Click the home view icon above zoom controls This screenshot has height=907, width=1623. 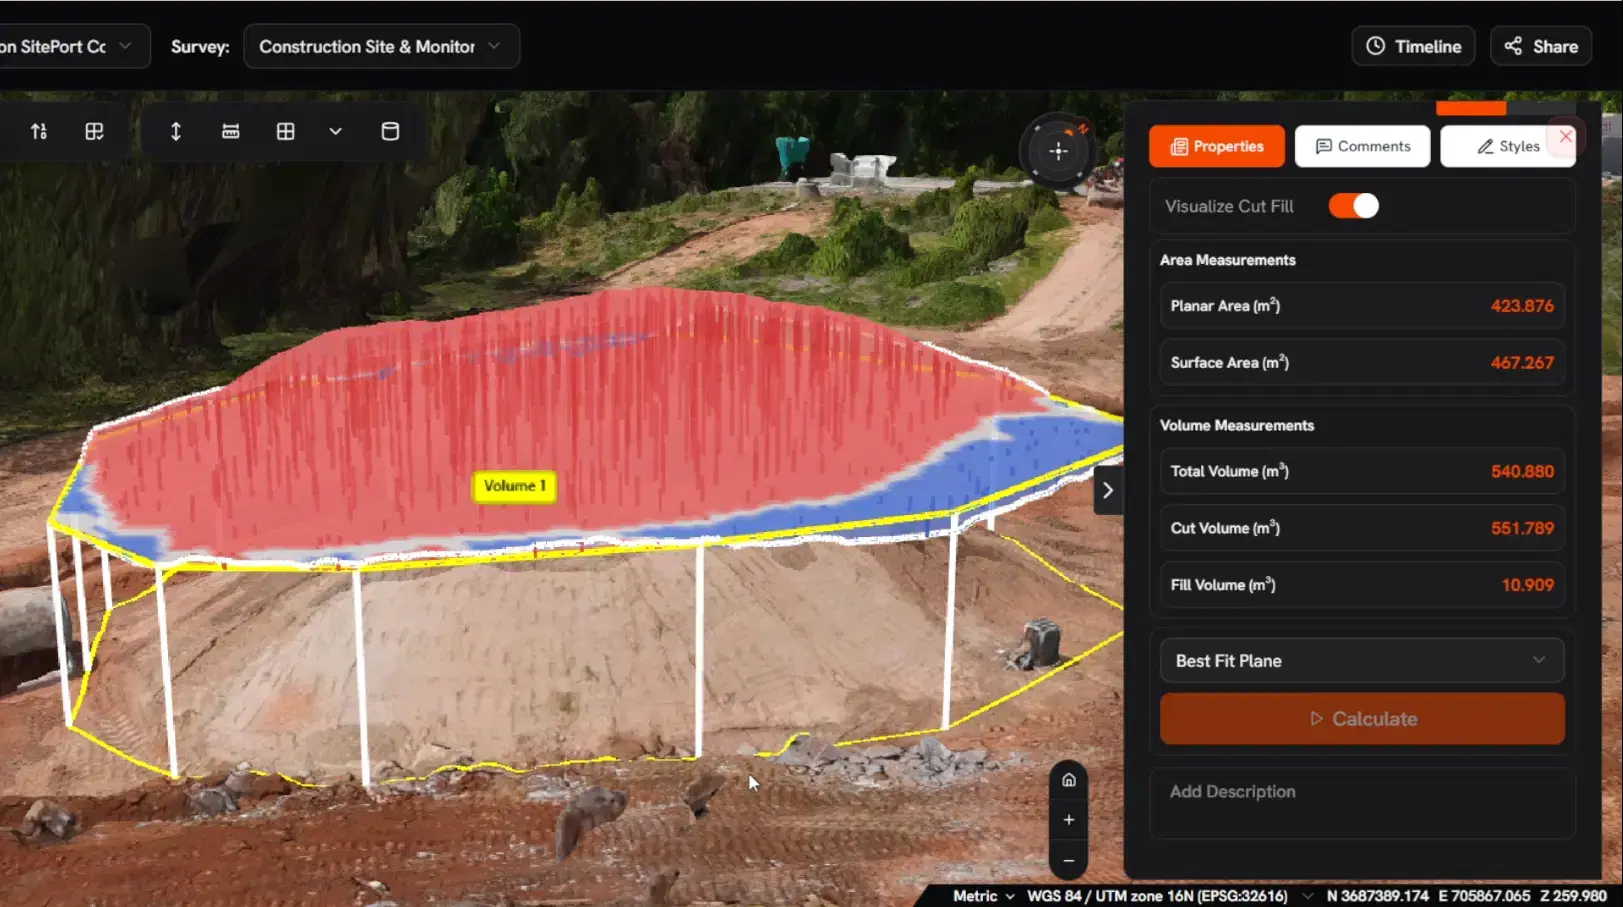point(1068,779)
